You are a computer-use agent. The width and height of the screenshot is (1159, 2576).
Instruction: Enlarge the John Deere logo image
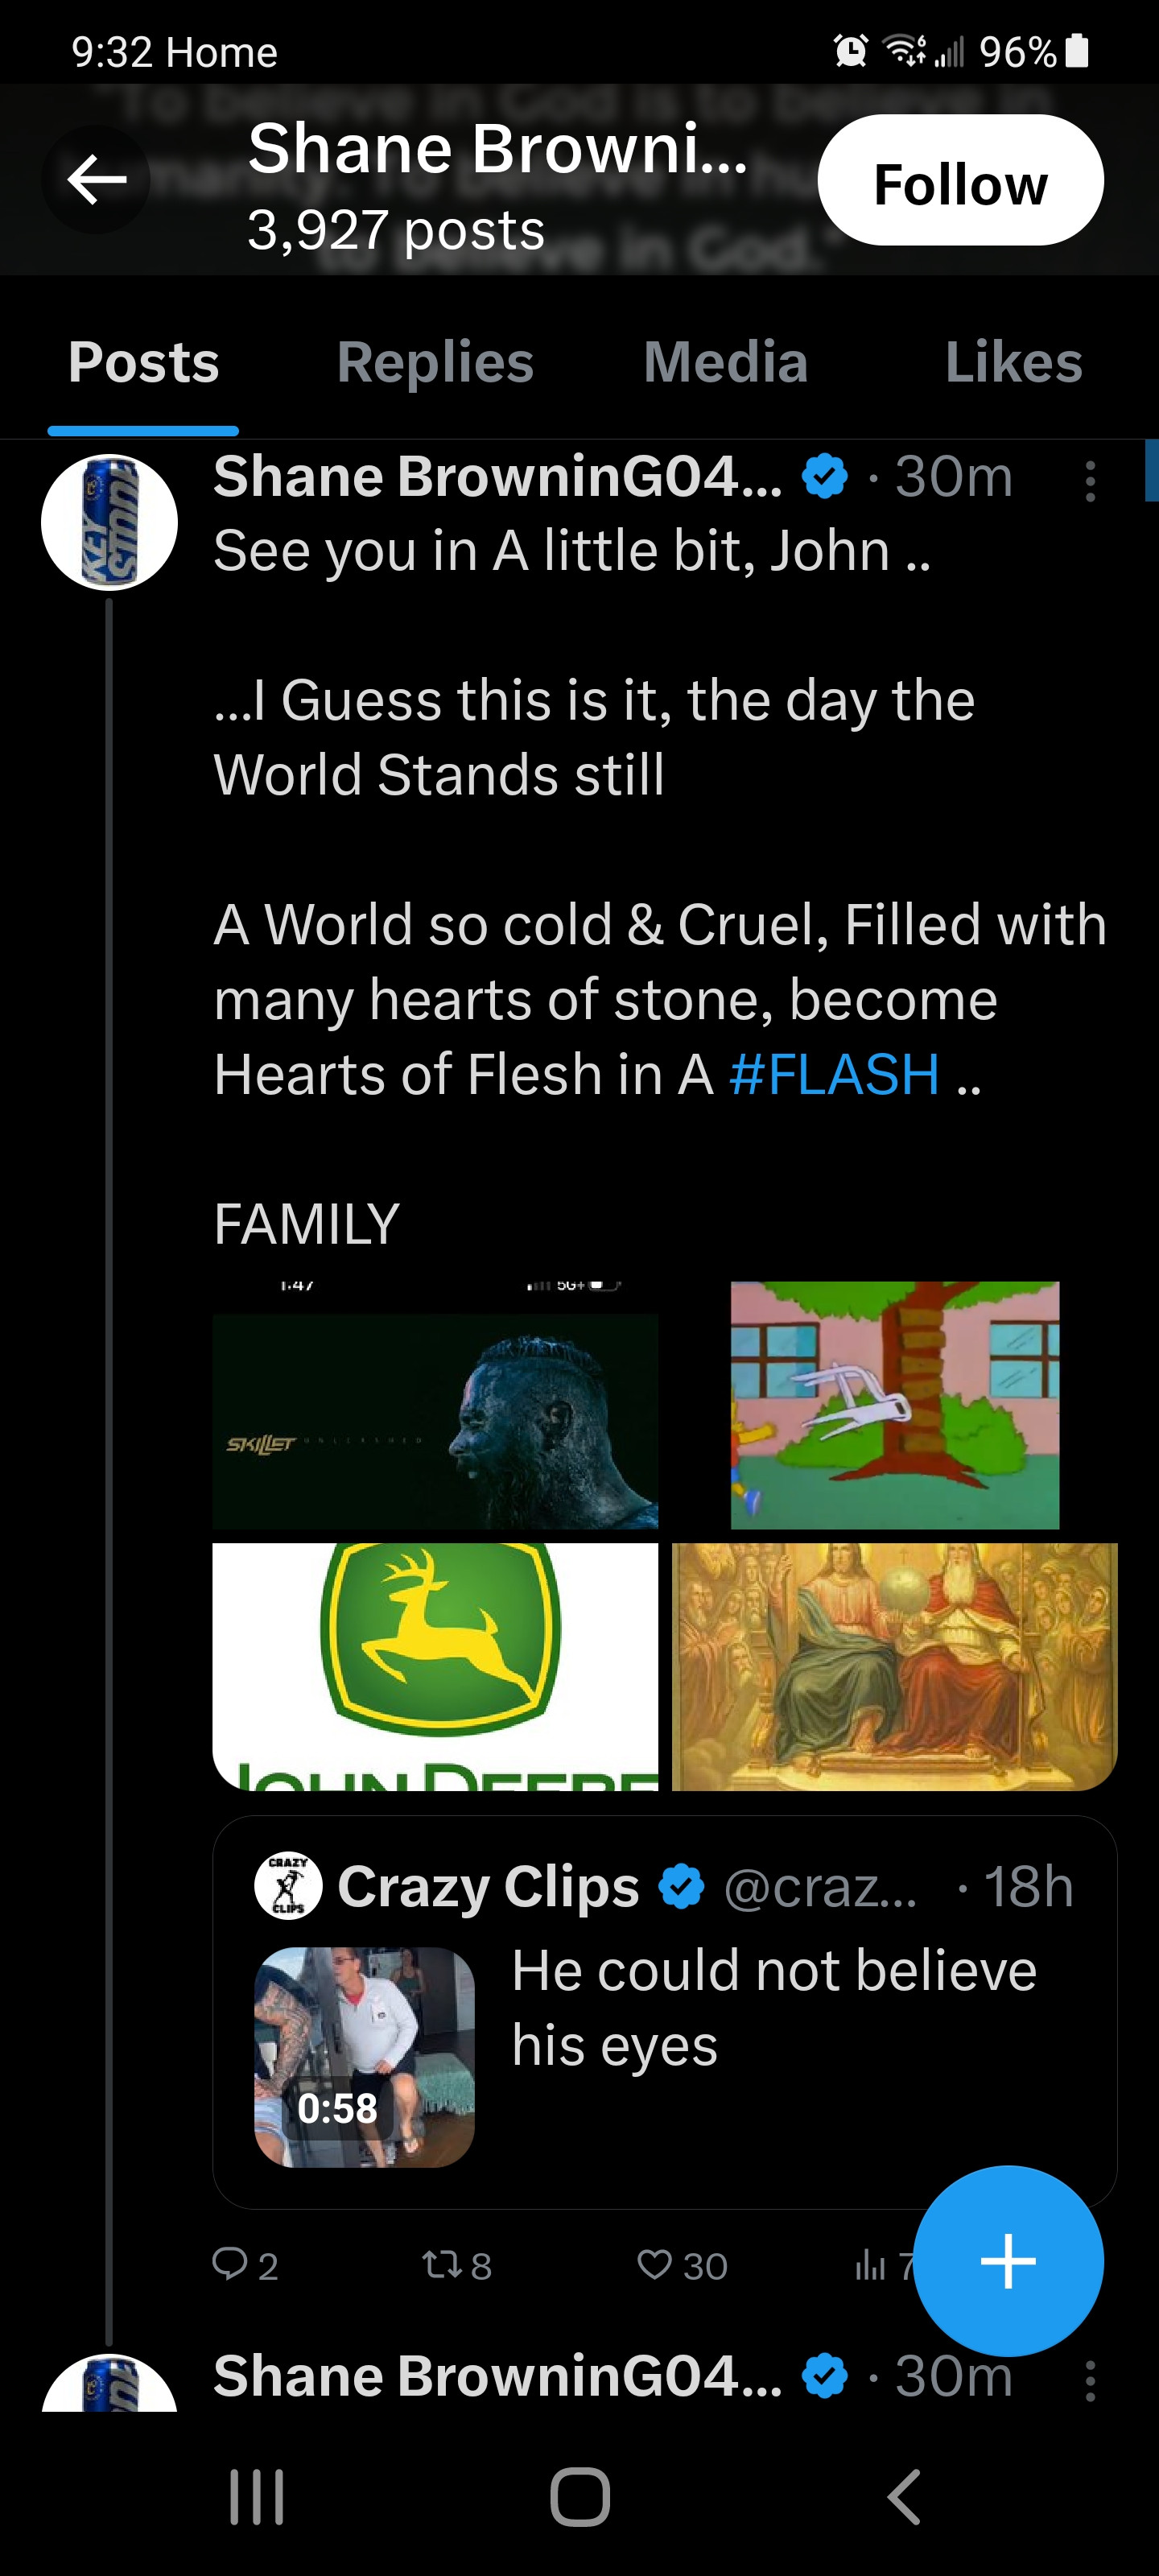435,1666
